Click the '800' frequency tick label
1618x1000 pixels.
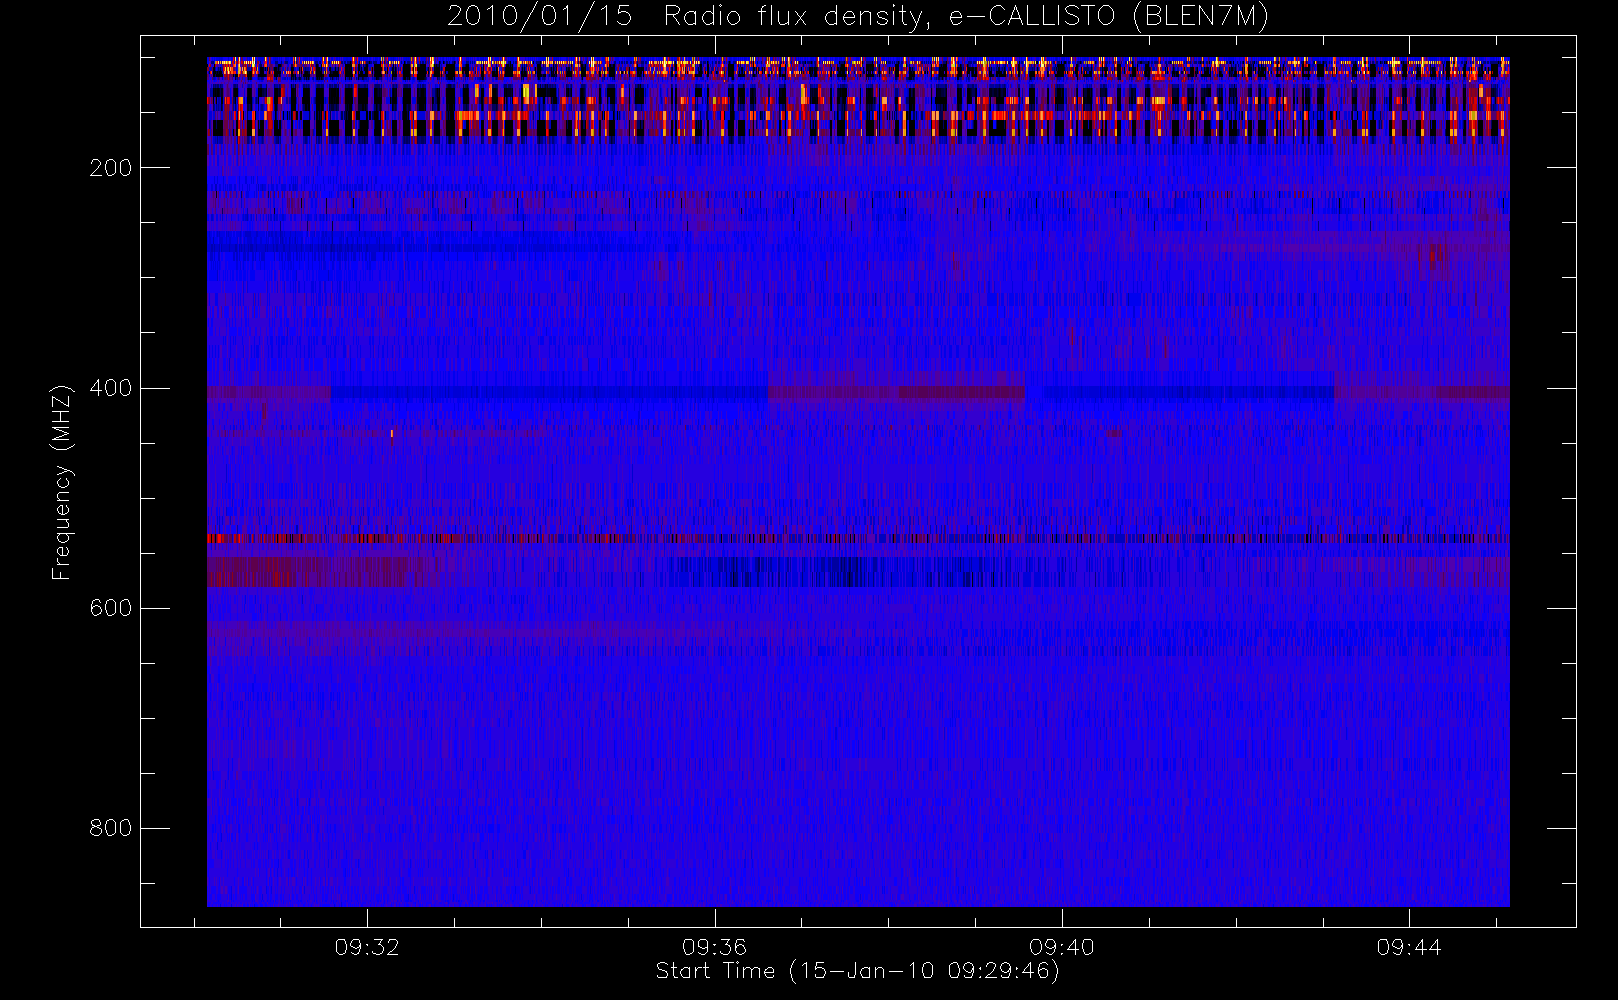[110, 828]
